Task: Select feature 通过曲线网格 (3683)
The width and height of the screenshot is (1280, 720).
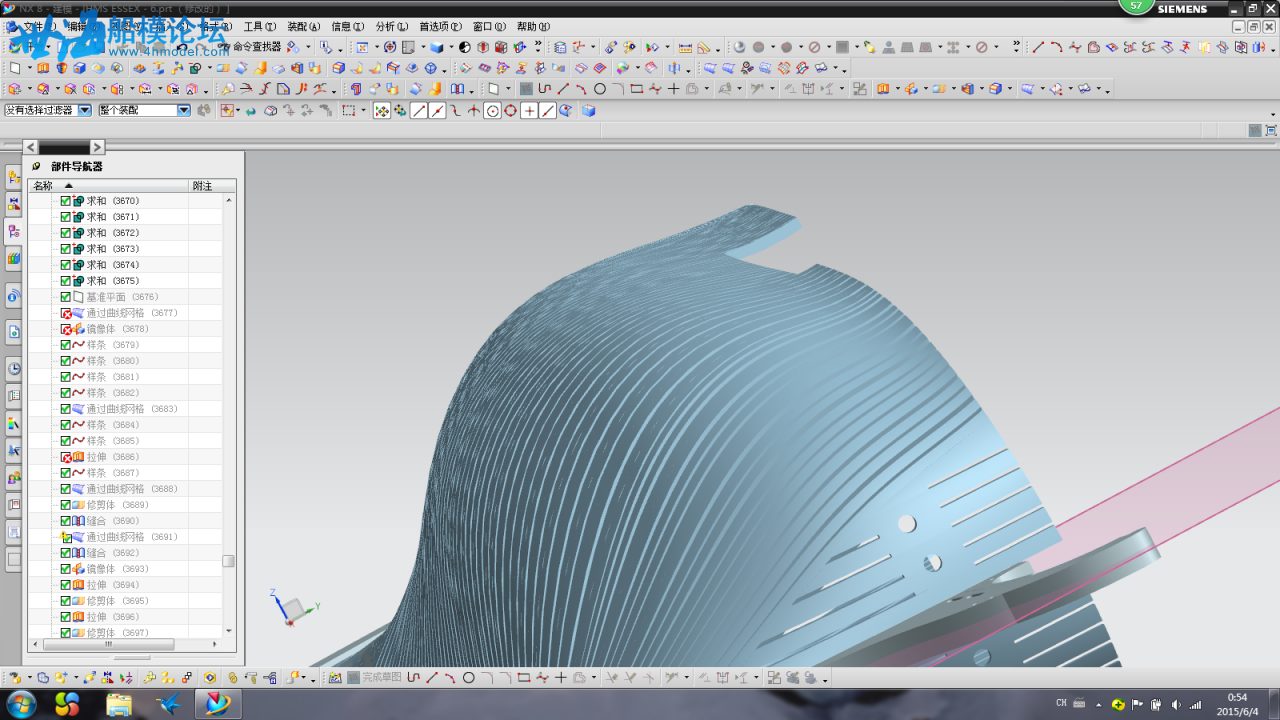Action: coord(132,409)
